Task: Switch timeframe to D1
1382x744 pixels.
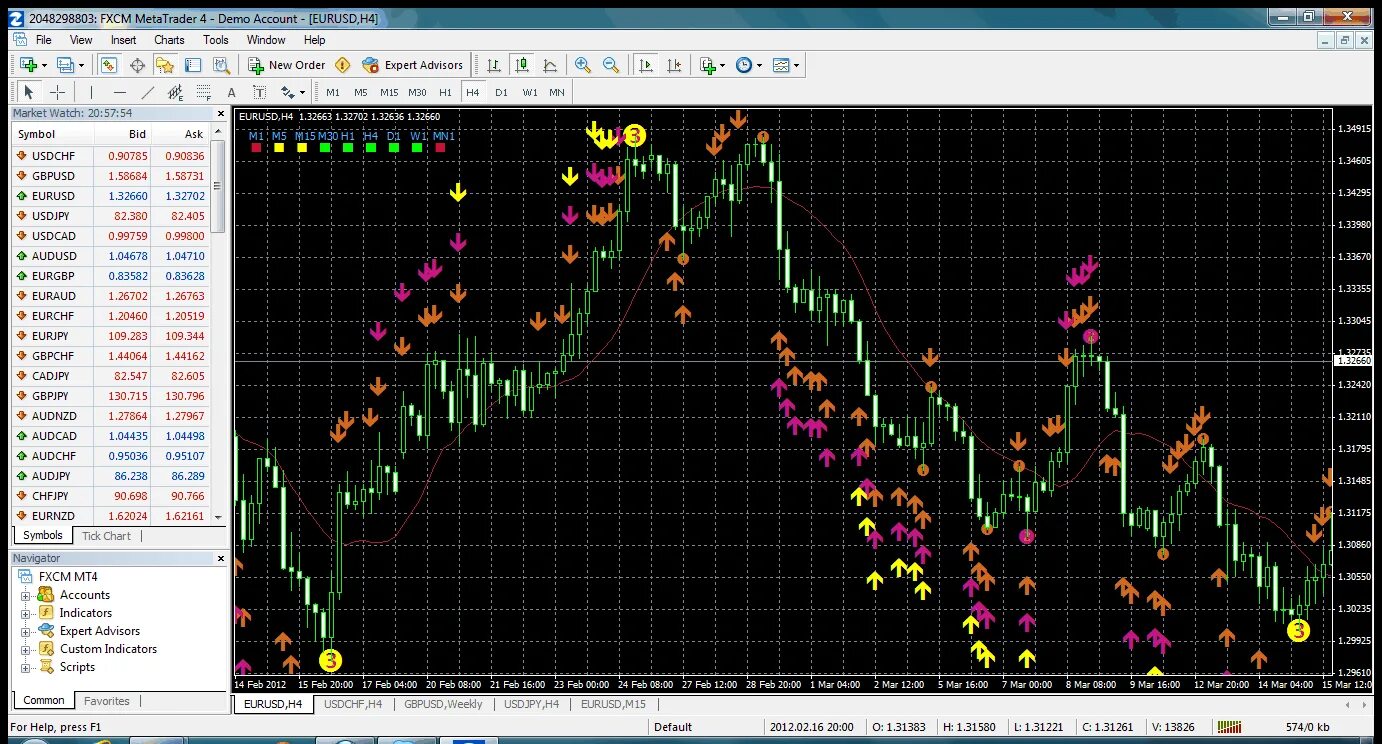Action: (501, 92)
